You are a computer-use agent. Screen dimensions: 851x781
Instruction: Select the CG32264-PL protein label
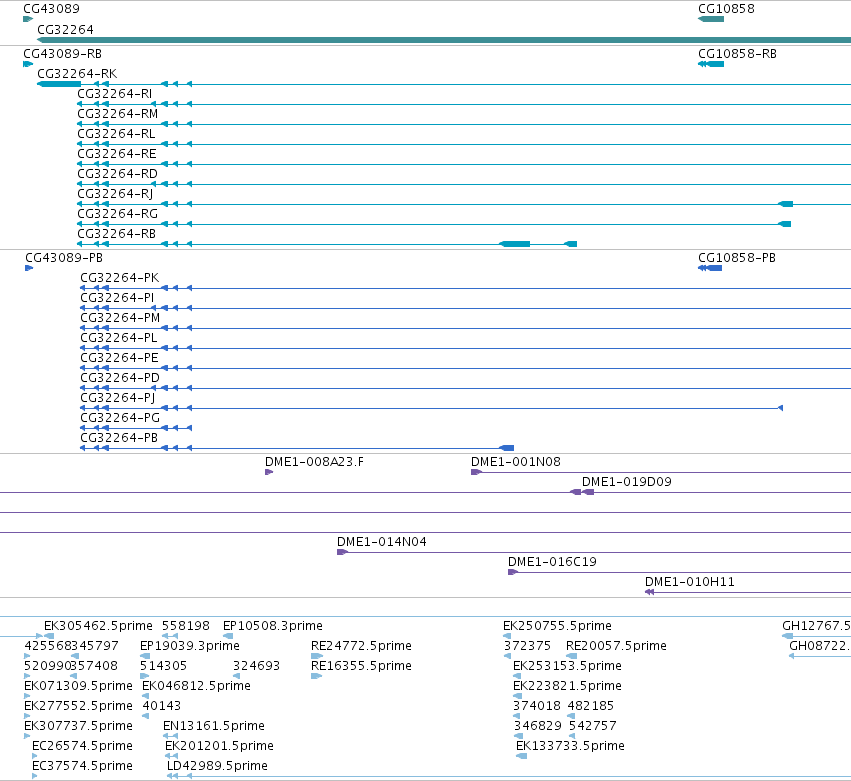118,338
